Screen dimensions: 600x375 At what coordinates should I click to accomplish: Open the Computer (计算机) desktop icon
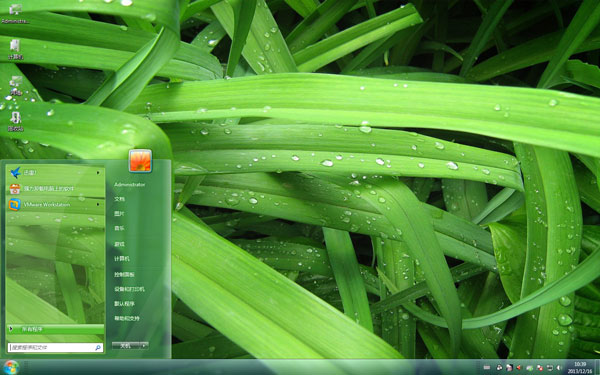point(15,49)
